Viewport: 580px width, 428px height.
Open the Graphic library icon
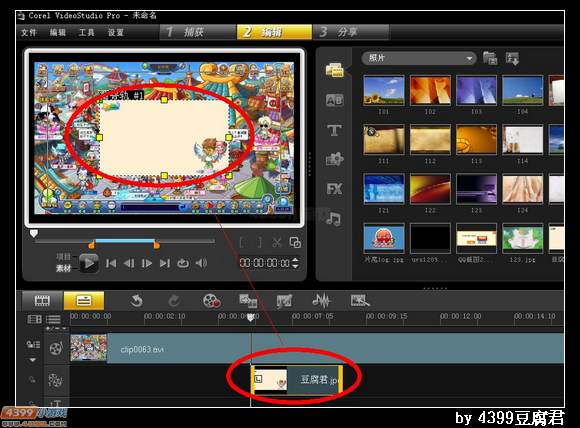[x=334, y=159]
